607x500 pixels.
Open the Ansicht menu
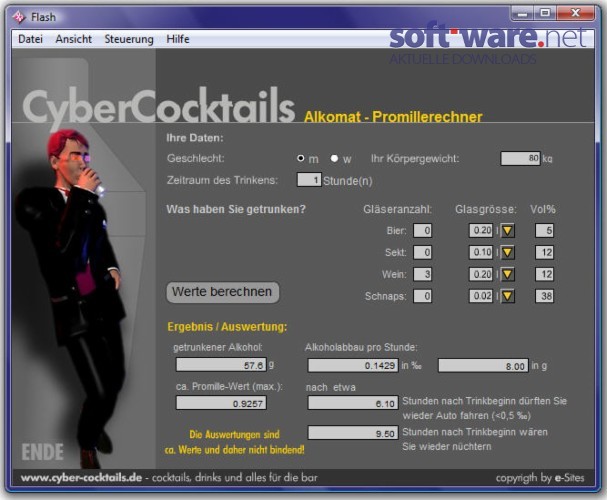coord(74,39)
